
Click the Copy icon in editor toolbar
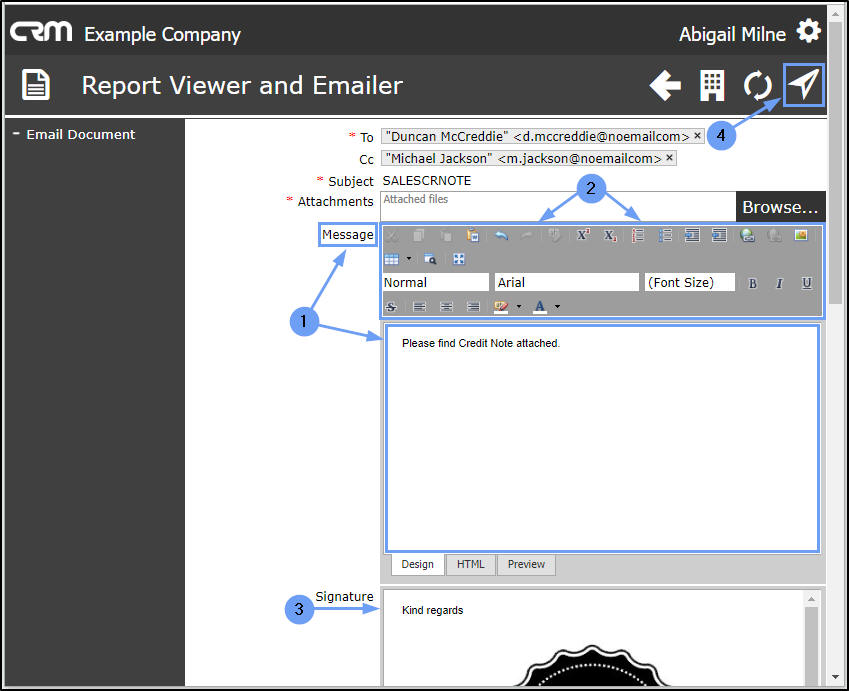point(419,236)
